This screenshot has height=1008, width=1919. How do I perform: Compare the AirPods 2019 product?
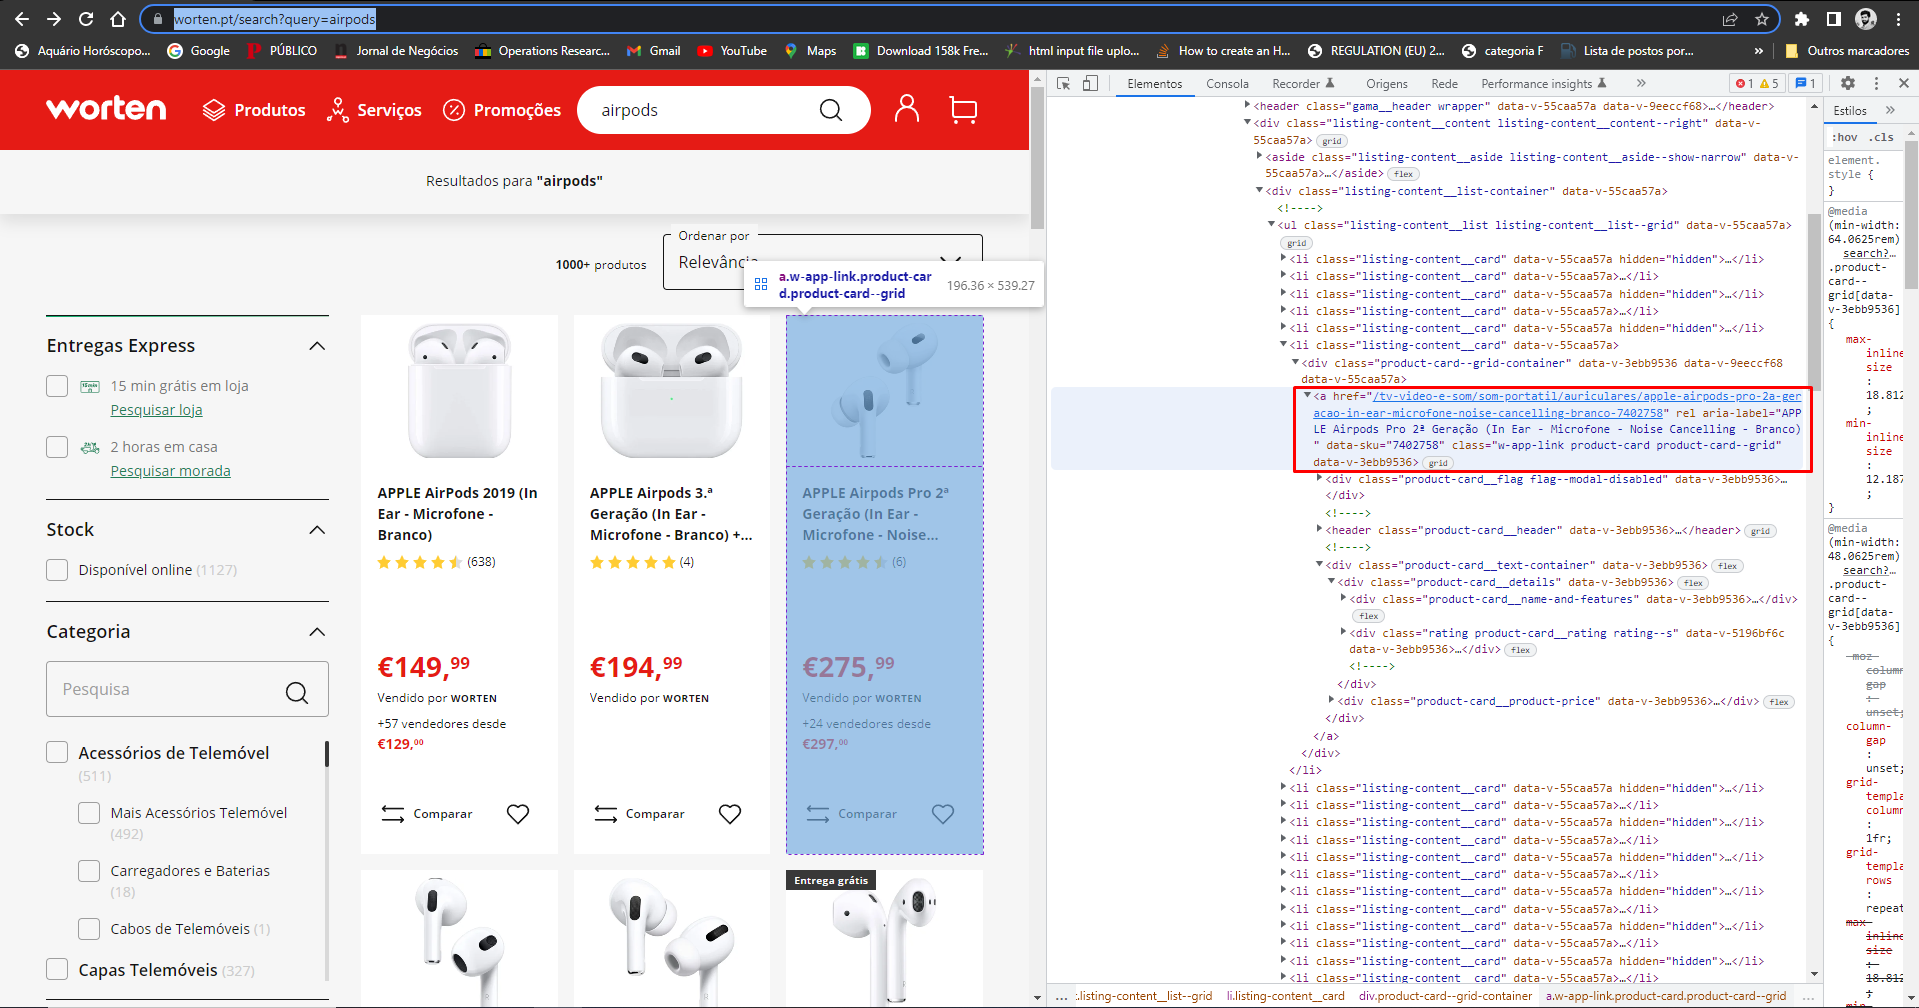[x=427, y=814]
